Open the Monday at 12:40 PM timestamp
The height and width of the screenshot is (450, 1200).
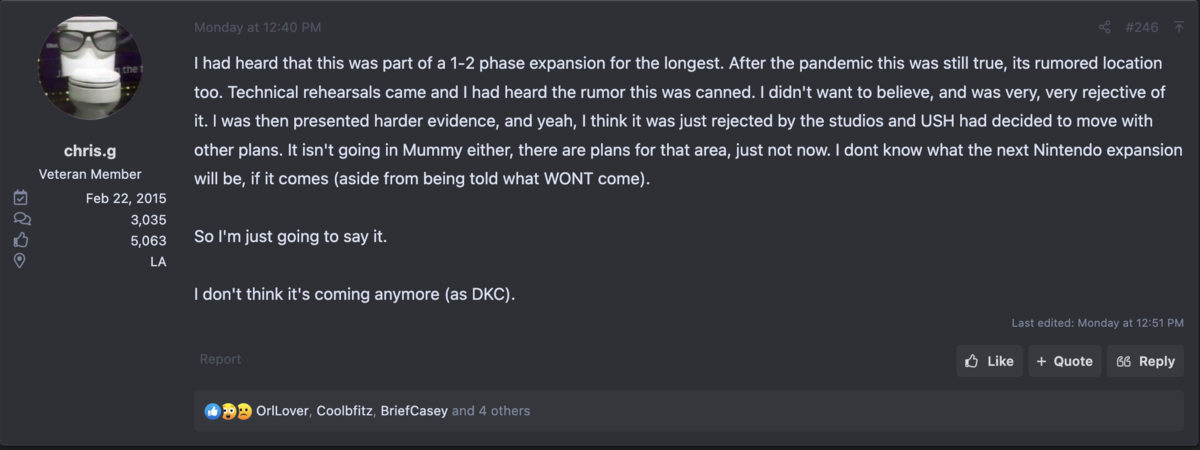258,27
